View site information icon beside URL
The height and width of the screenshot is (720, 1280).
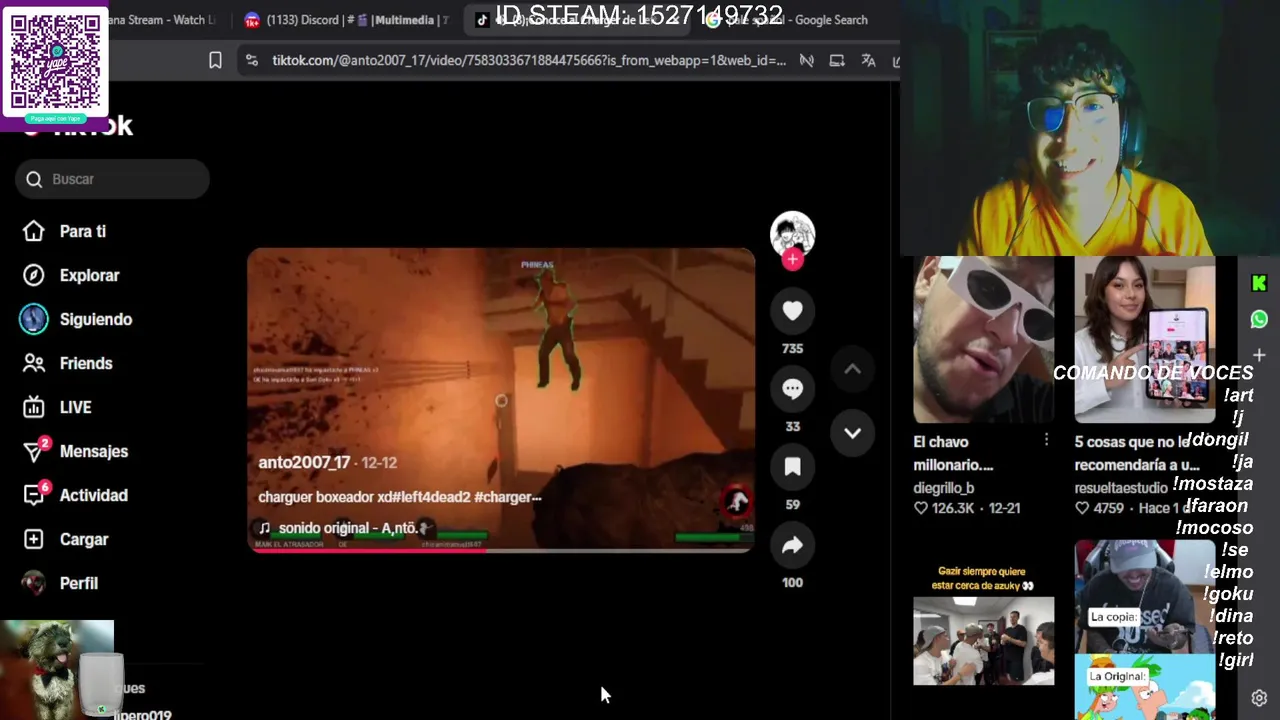point(251,61)
